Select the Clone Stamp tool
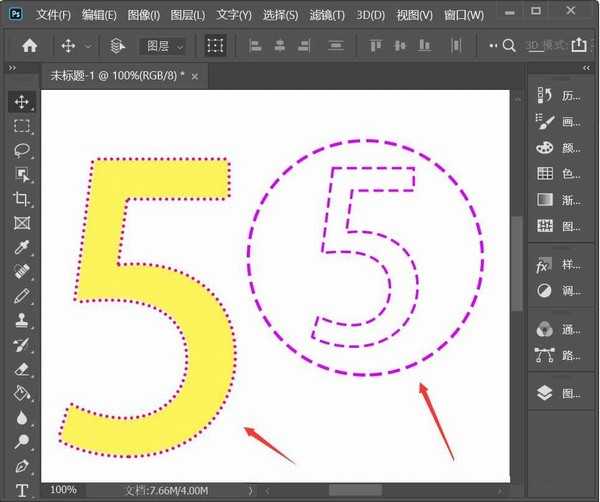600x502 pixels. tap(22, 320)
